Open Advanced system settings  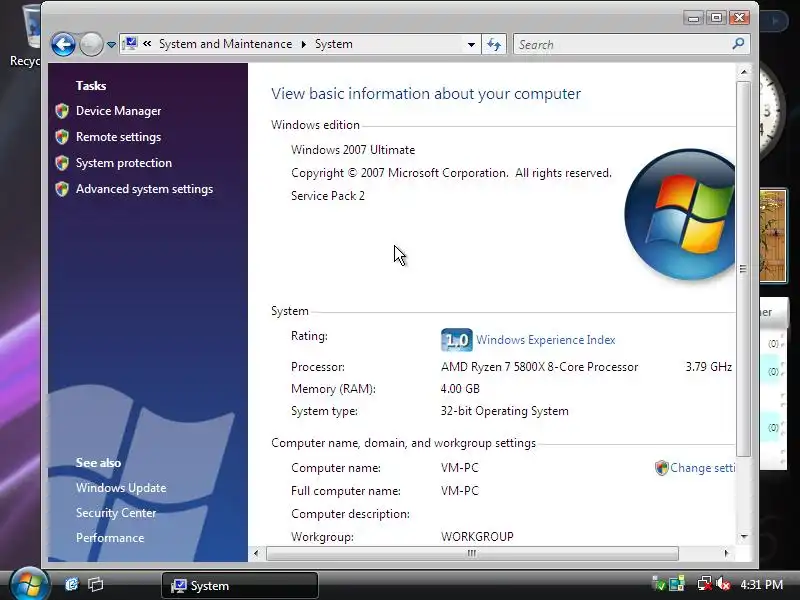coord(144,189)
